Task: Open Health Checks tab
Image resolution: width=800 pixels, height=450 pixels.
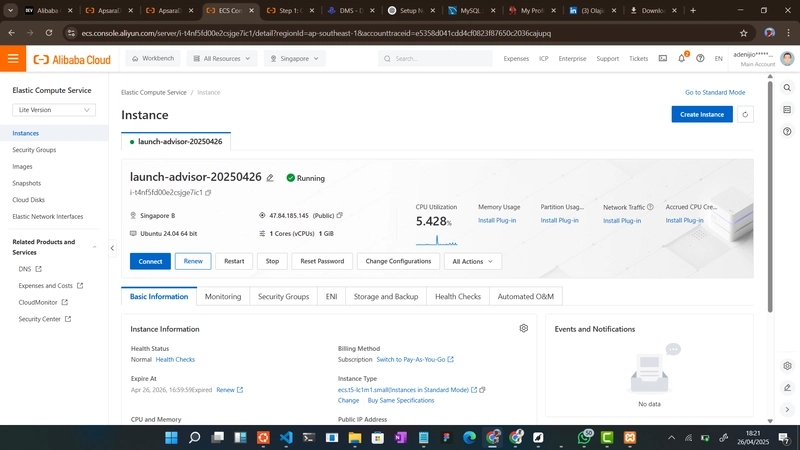Action: coord(458,296)
